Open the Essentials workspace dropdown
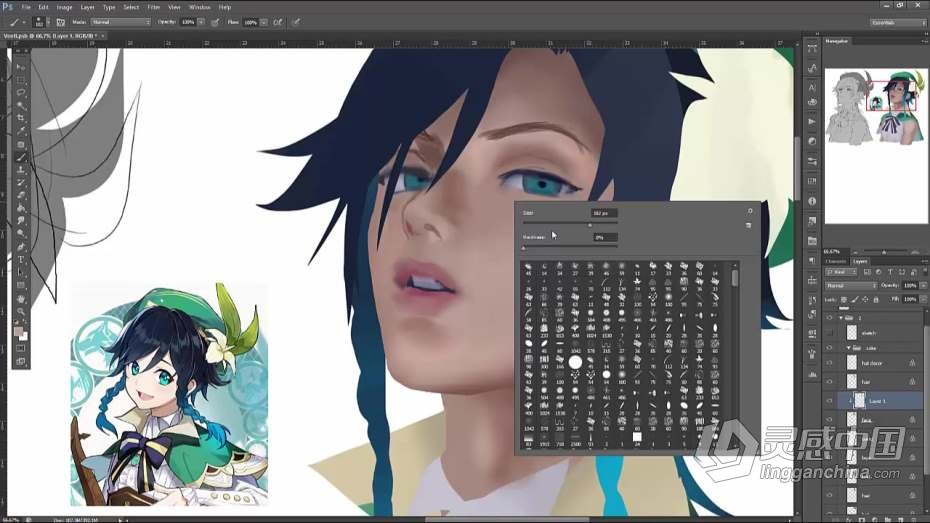Image resolution: width=930 pixels, height=523 pixels. point(898,22)
